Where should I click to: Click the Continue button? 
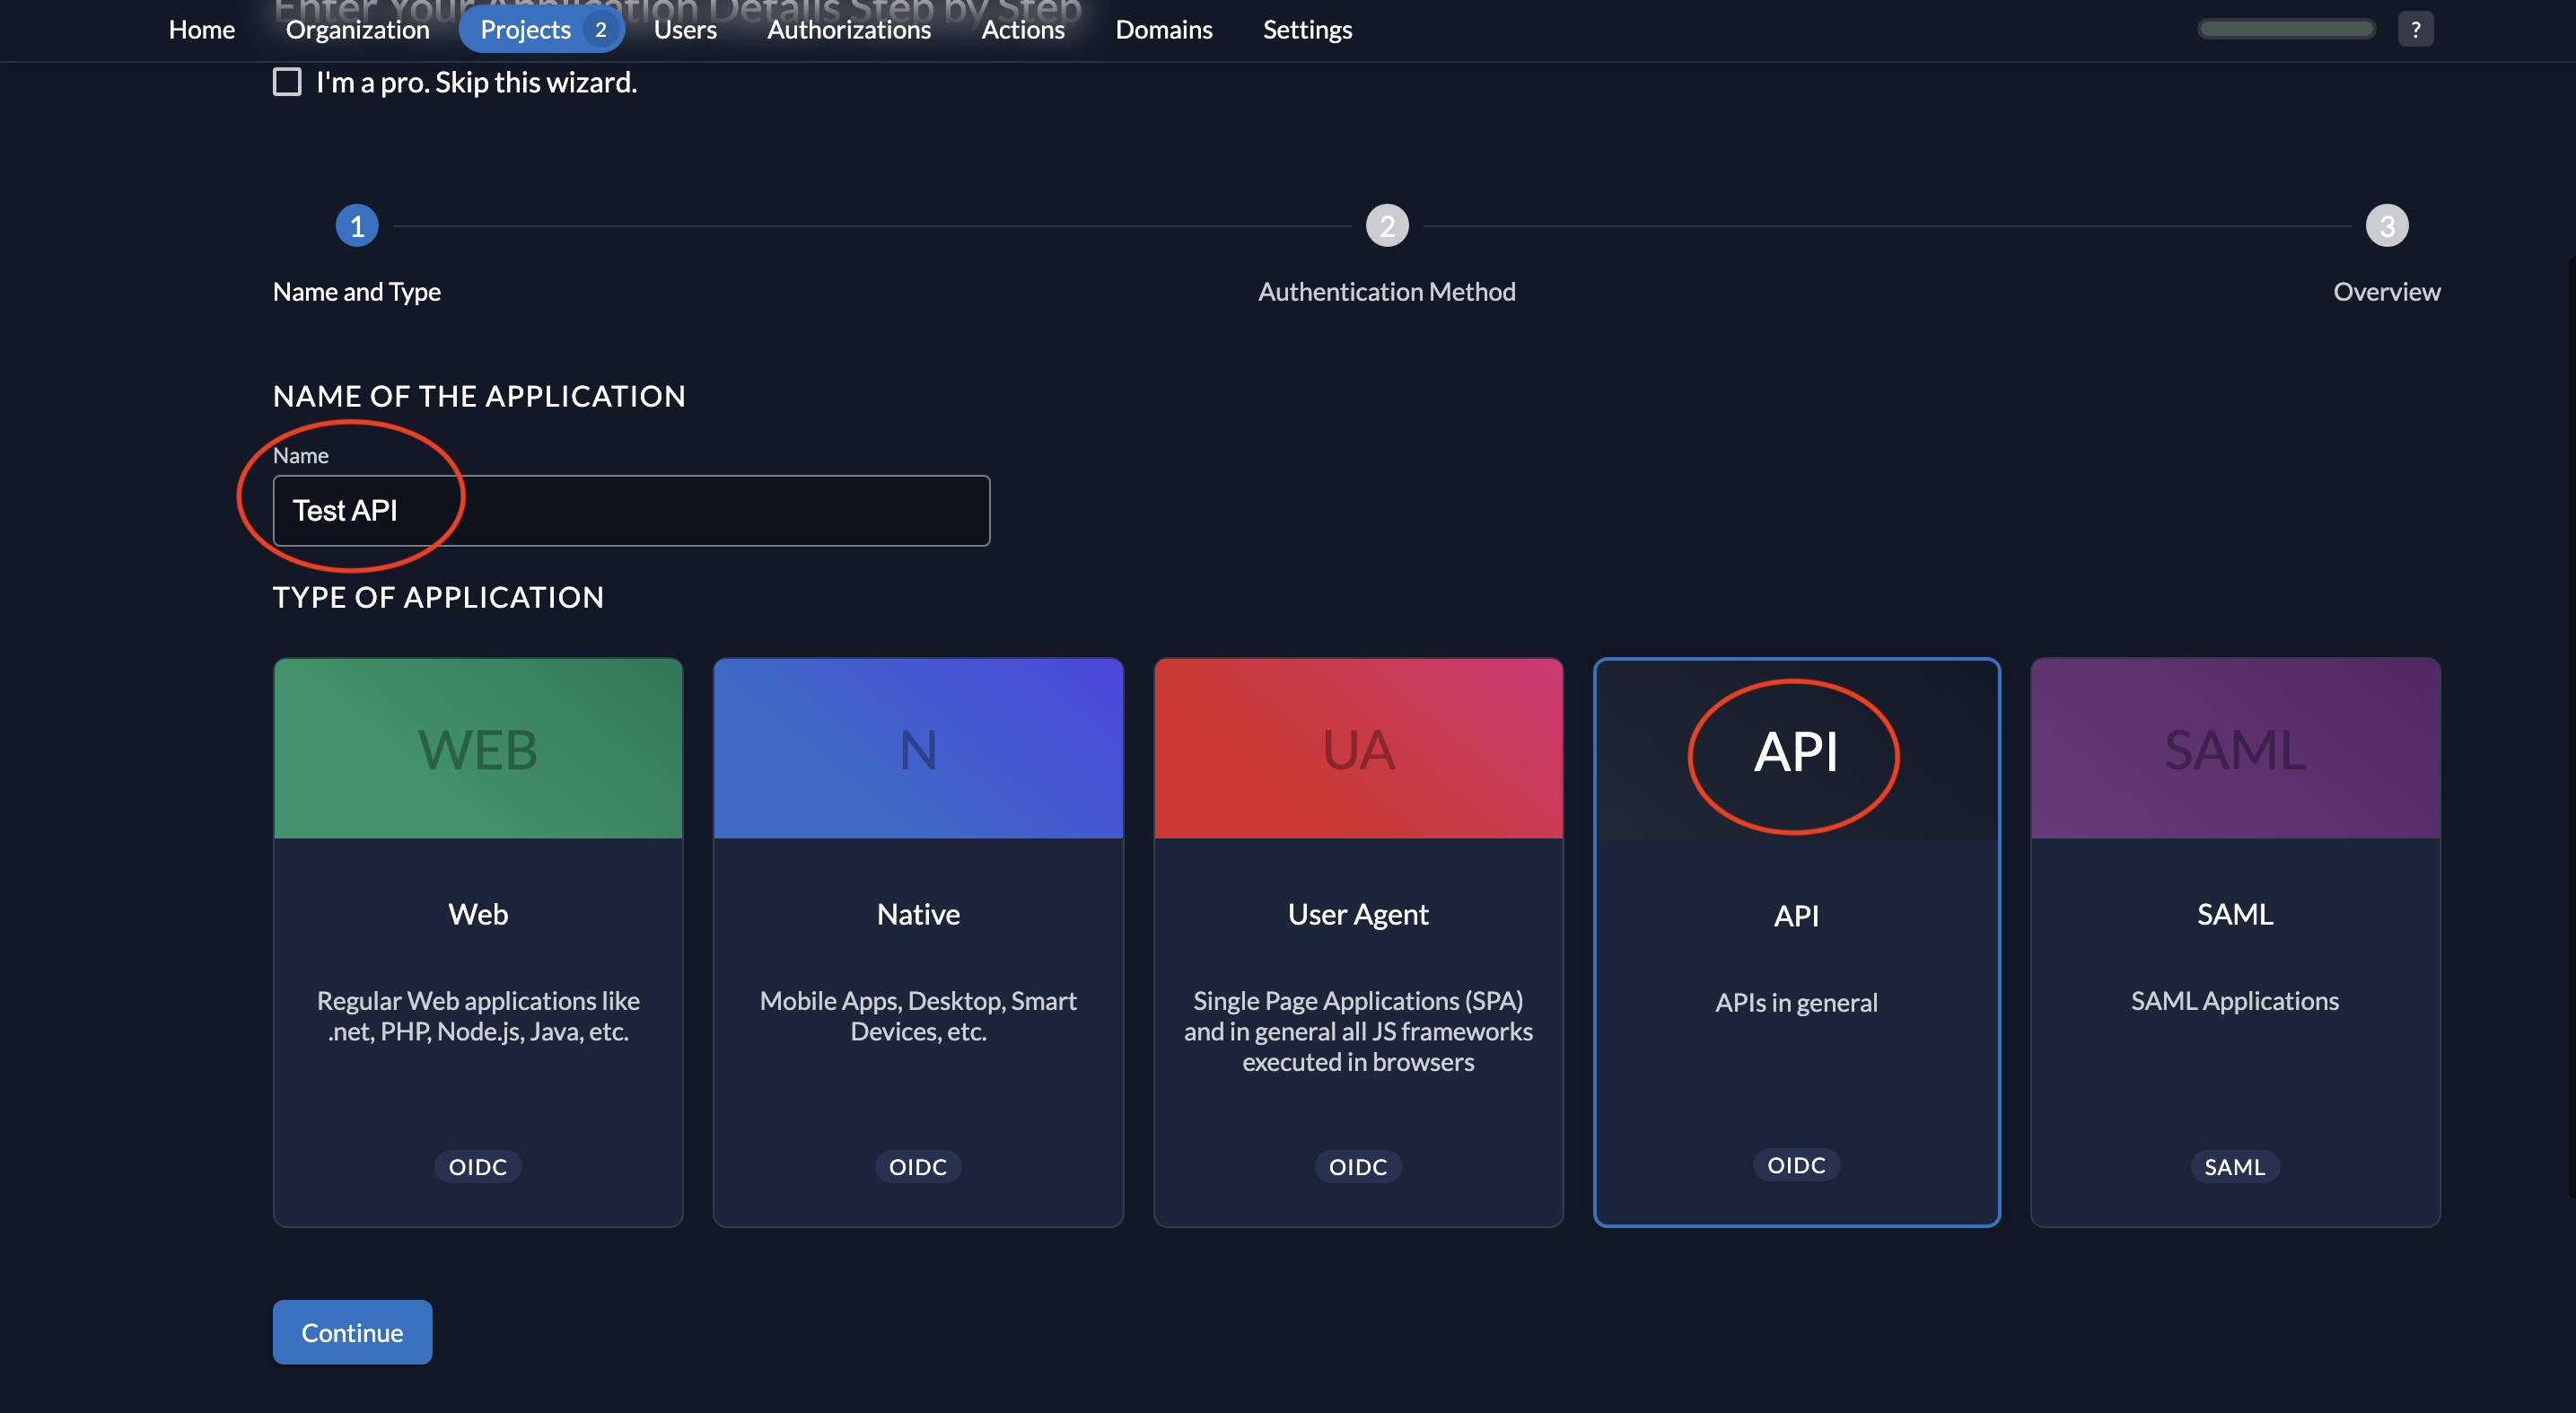[352, 1332]
